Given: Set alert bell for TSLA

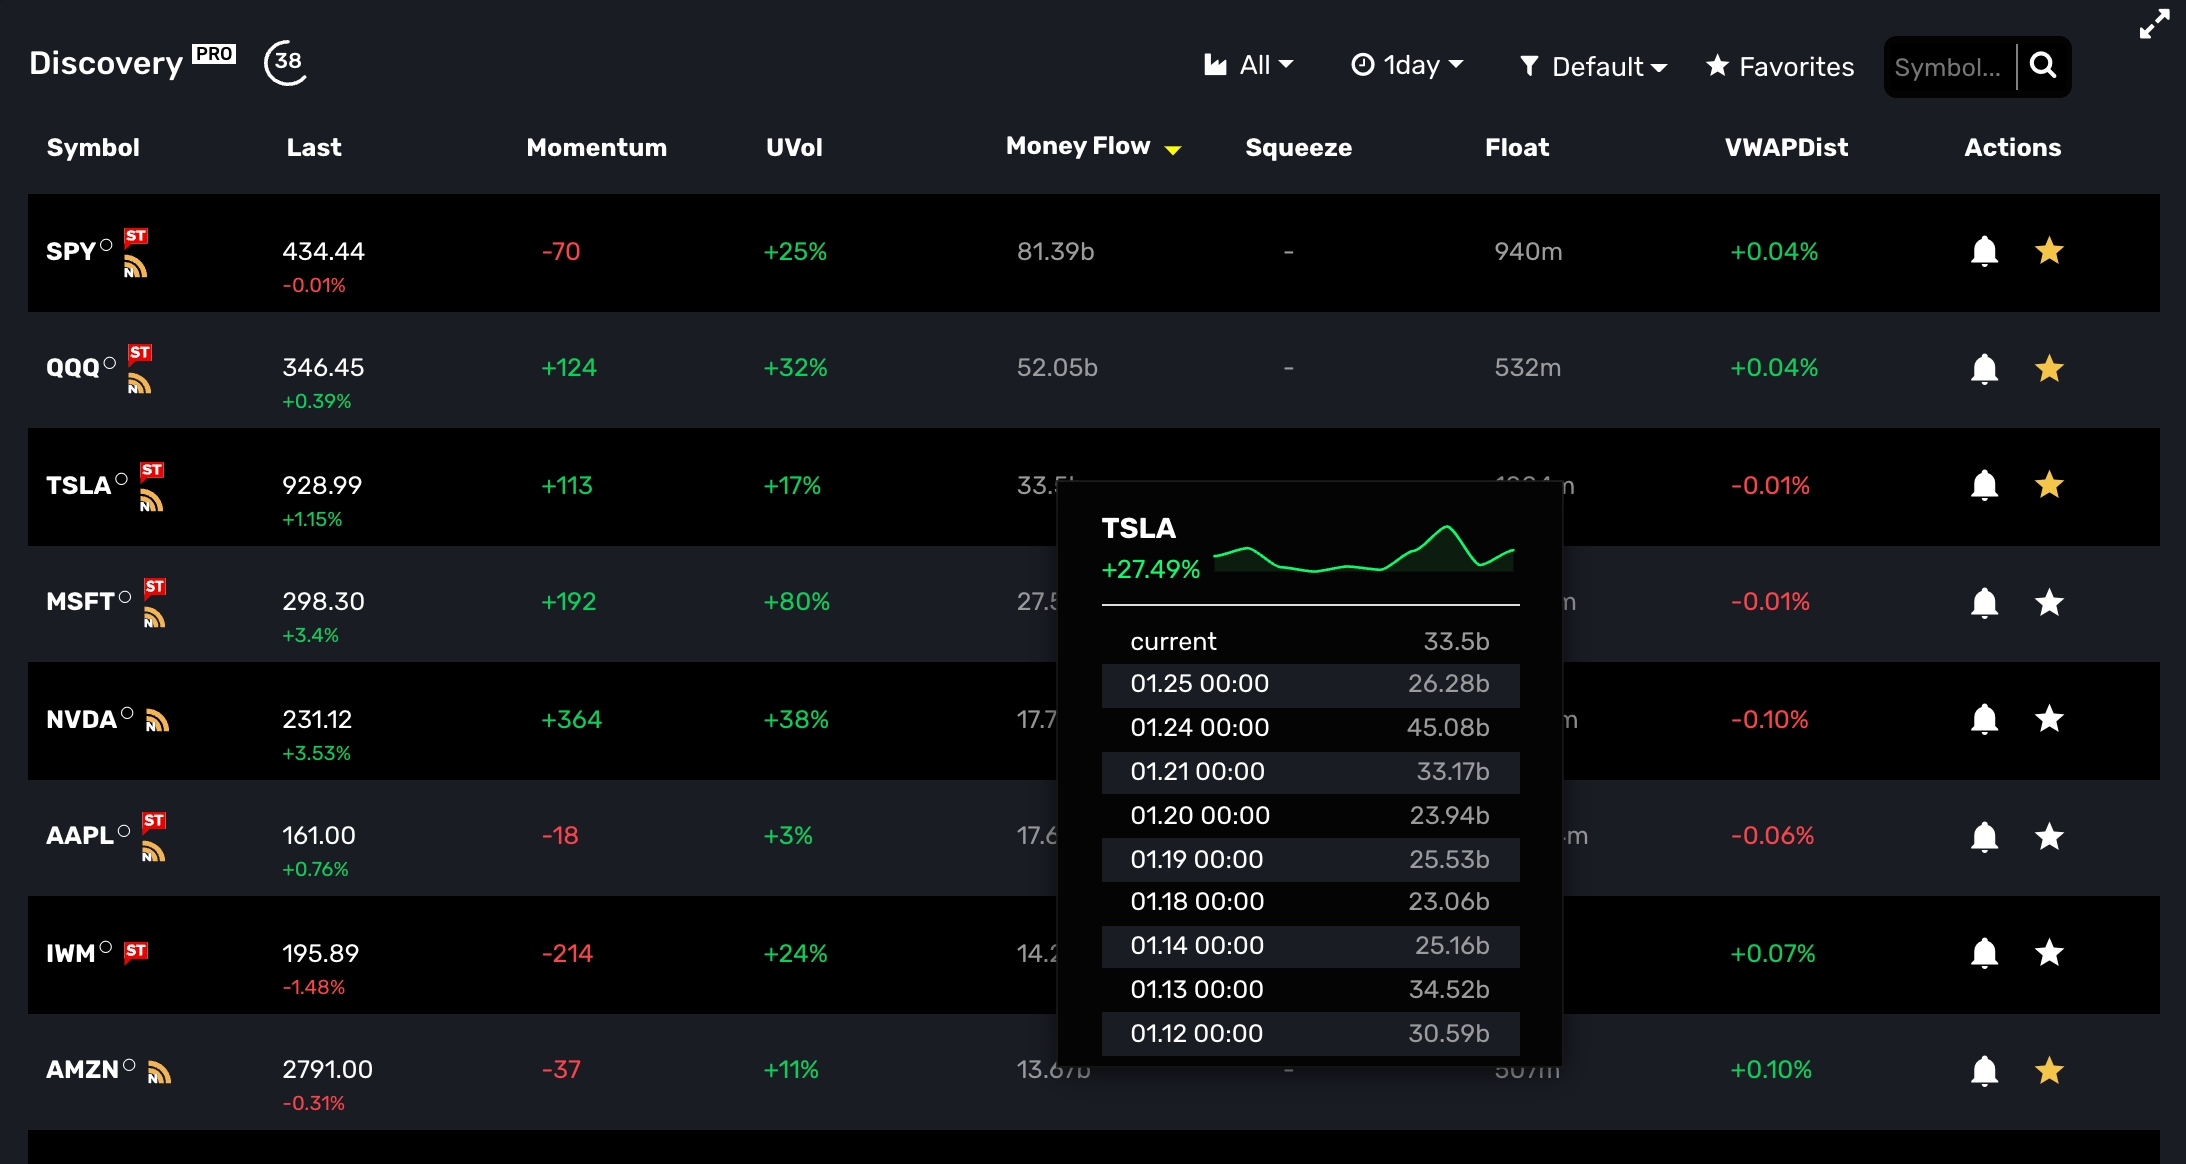Looking at the screenshot, I should click(1984, 485).
